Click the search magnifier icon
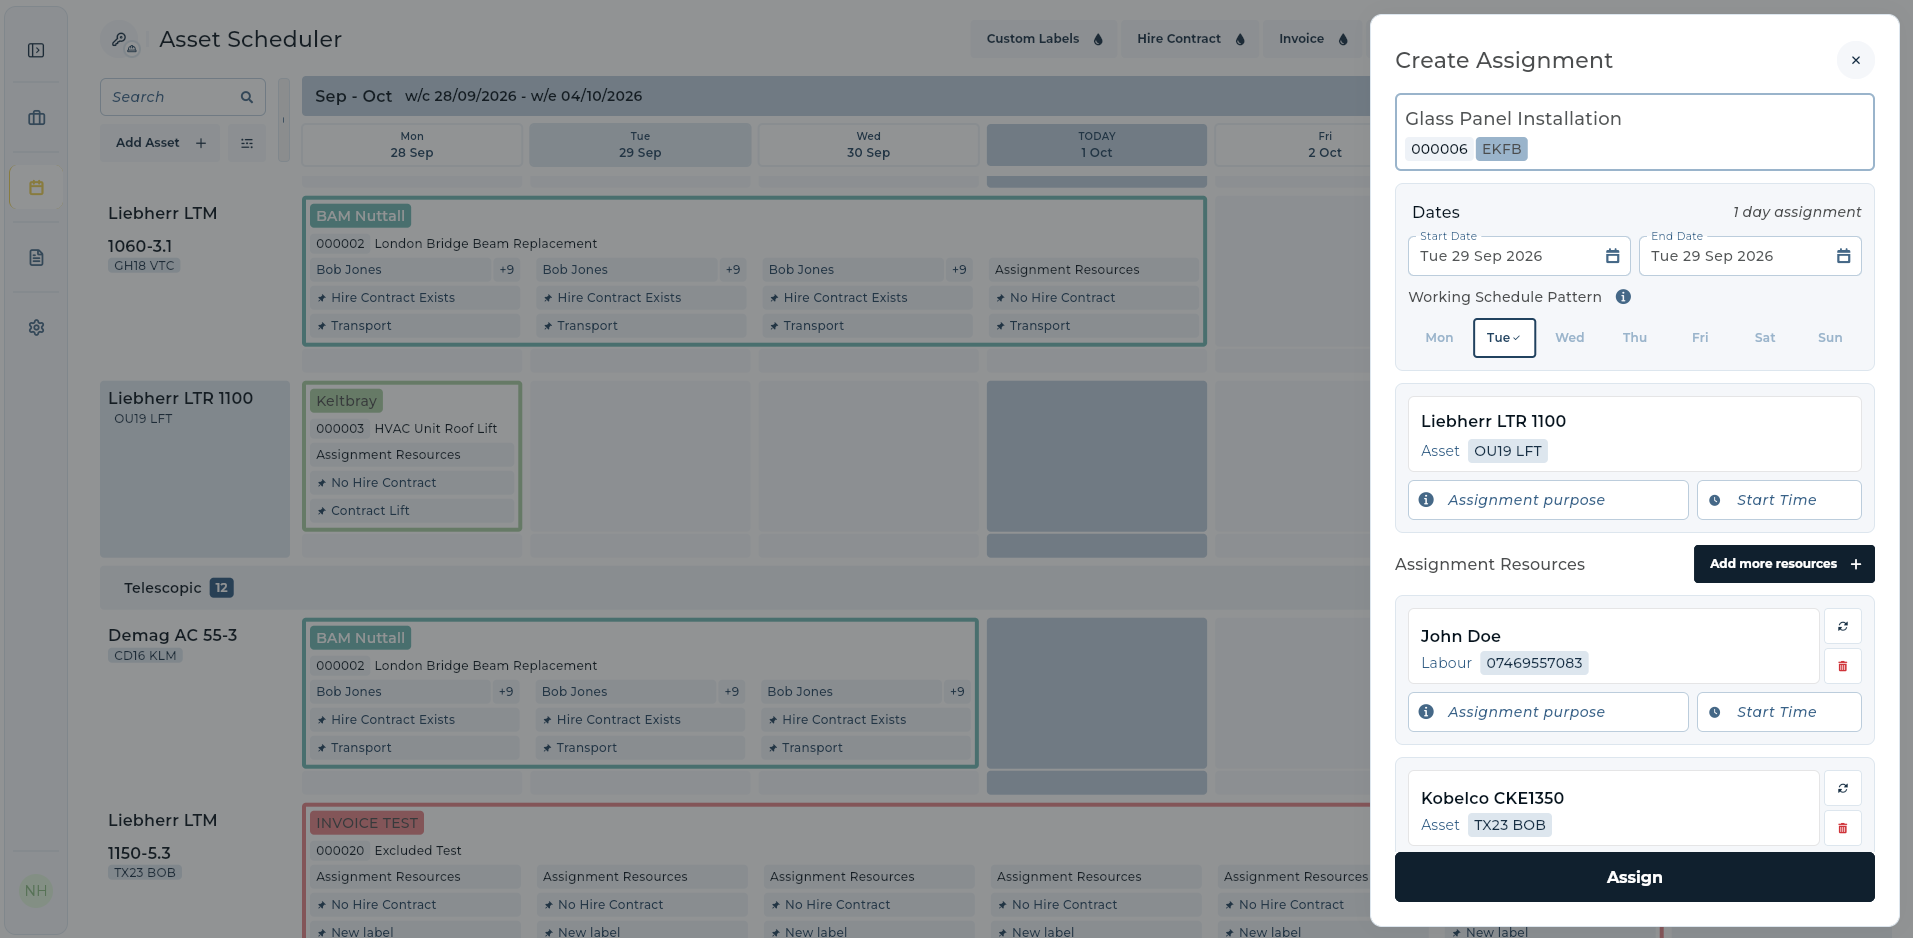 pyautogui.click(x=246, y=97)
